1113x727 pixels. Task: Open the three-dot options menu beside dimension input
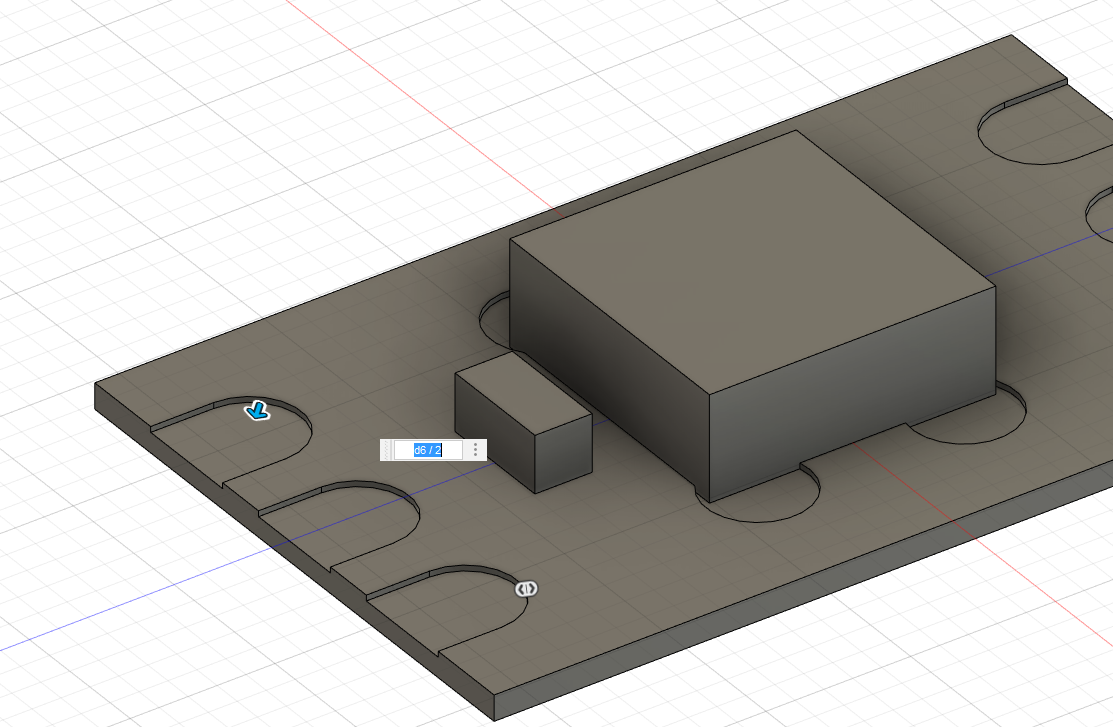click(x=476, y=450)
